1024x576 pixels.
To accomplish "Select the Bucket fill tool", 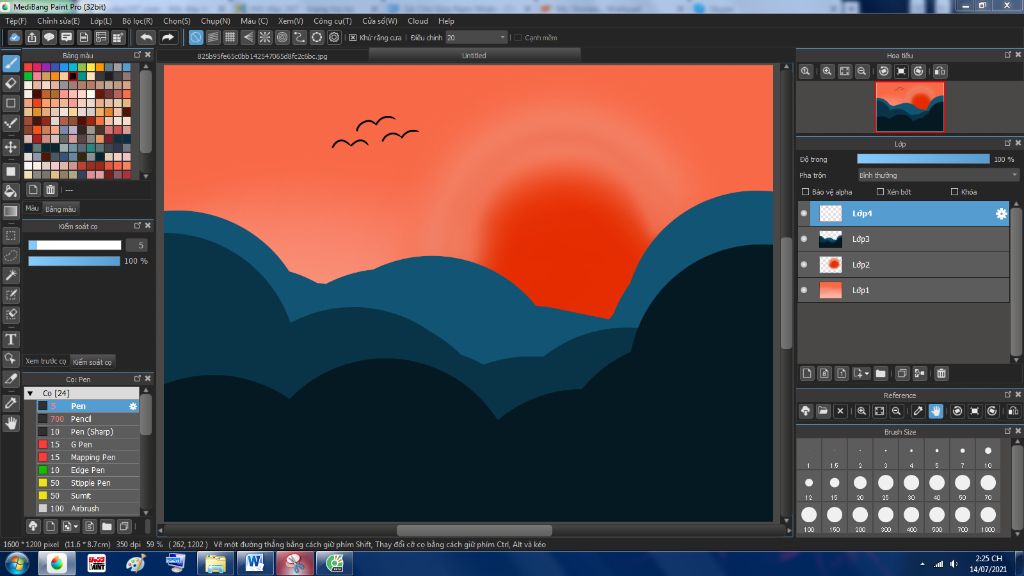I will pyautogui.click(x=11, y=191).
